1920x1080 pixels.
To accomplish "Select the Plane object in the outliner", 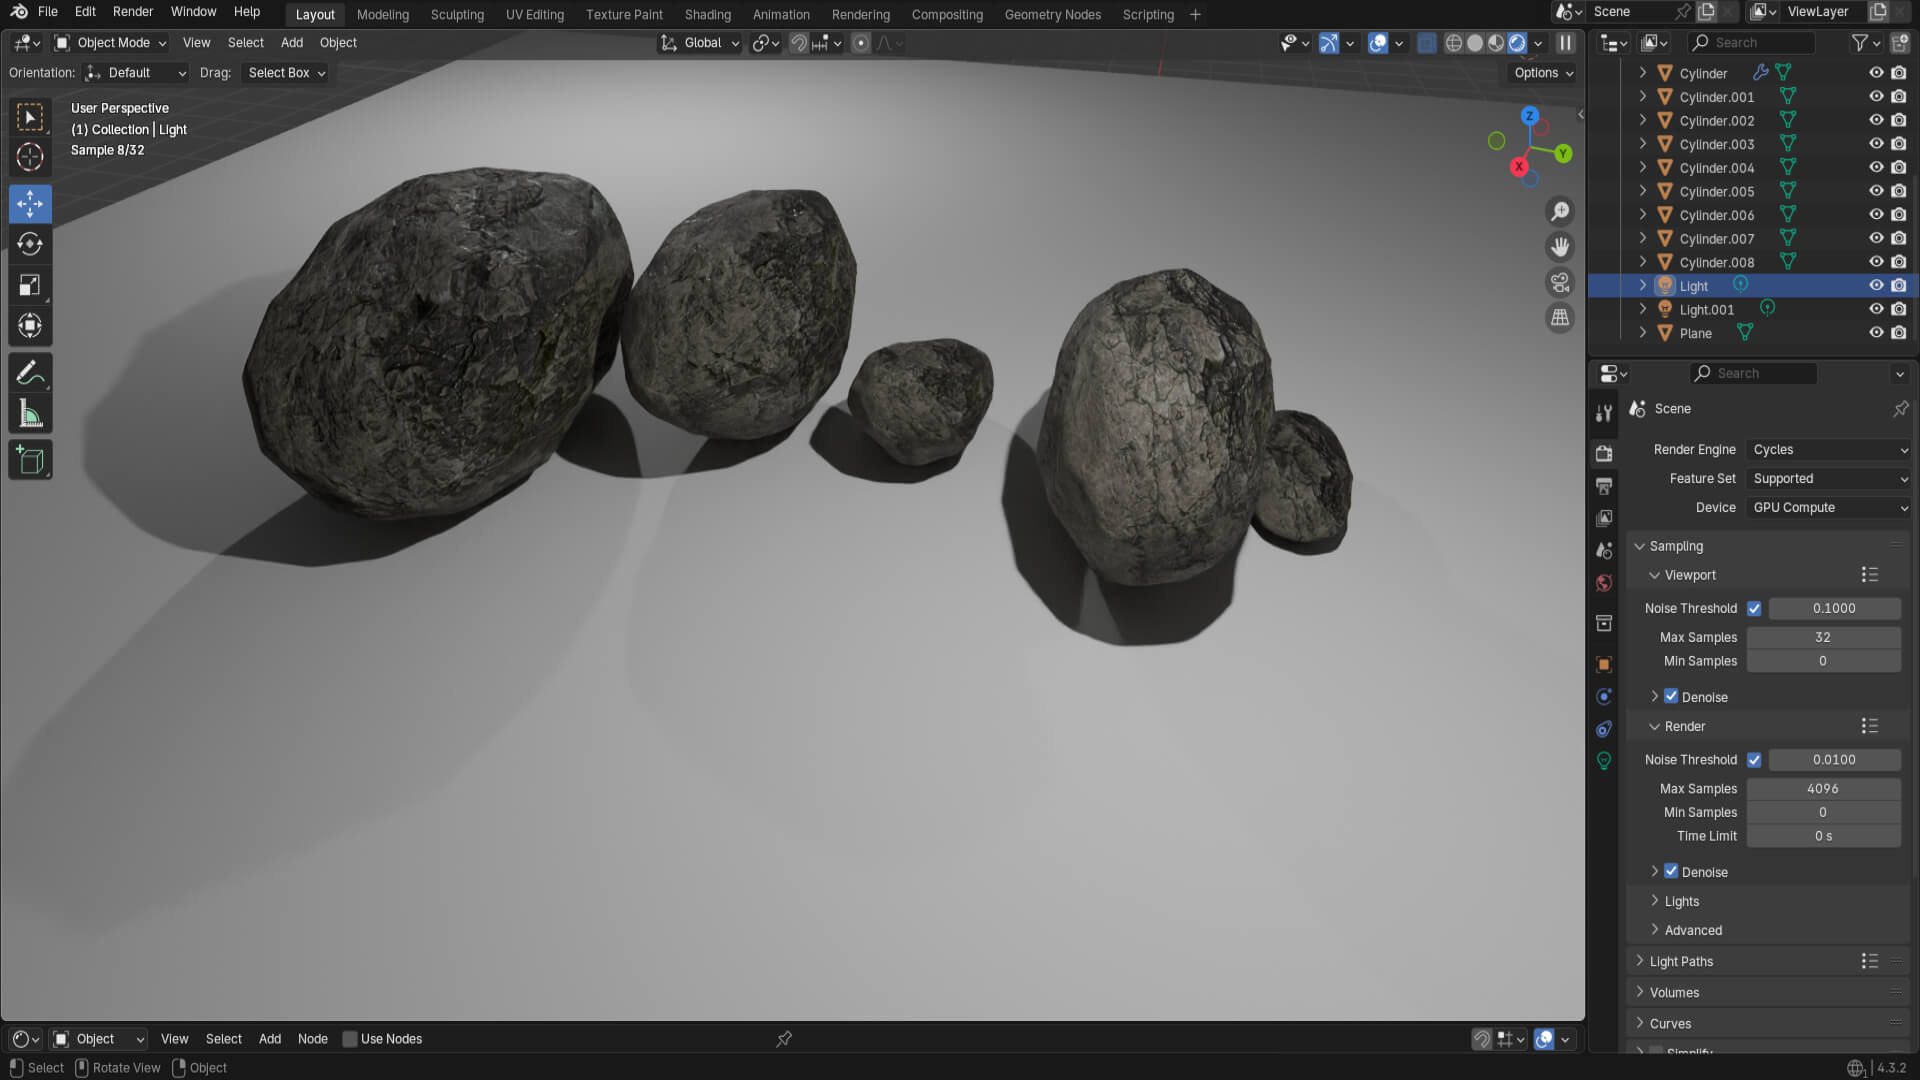I will click(x=1695, y=333).
